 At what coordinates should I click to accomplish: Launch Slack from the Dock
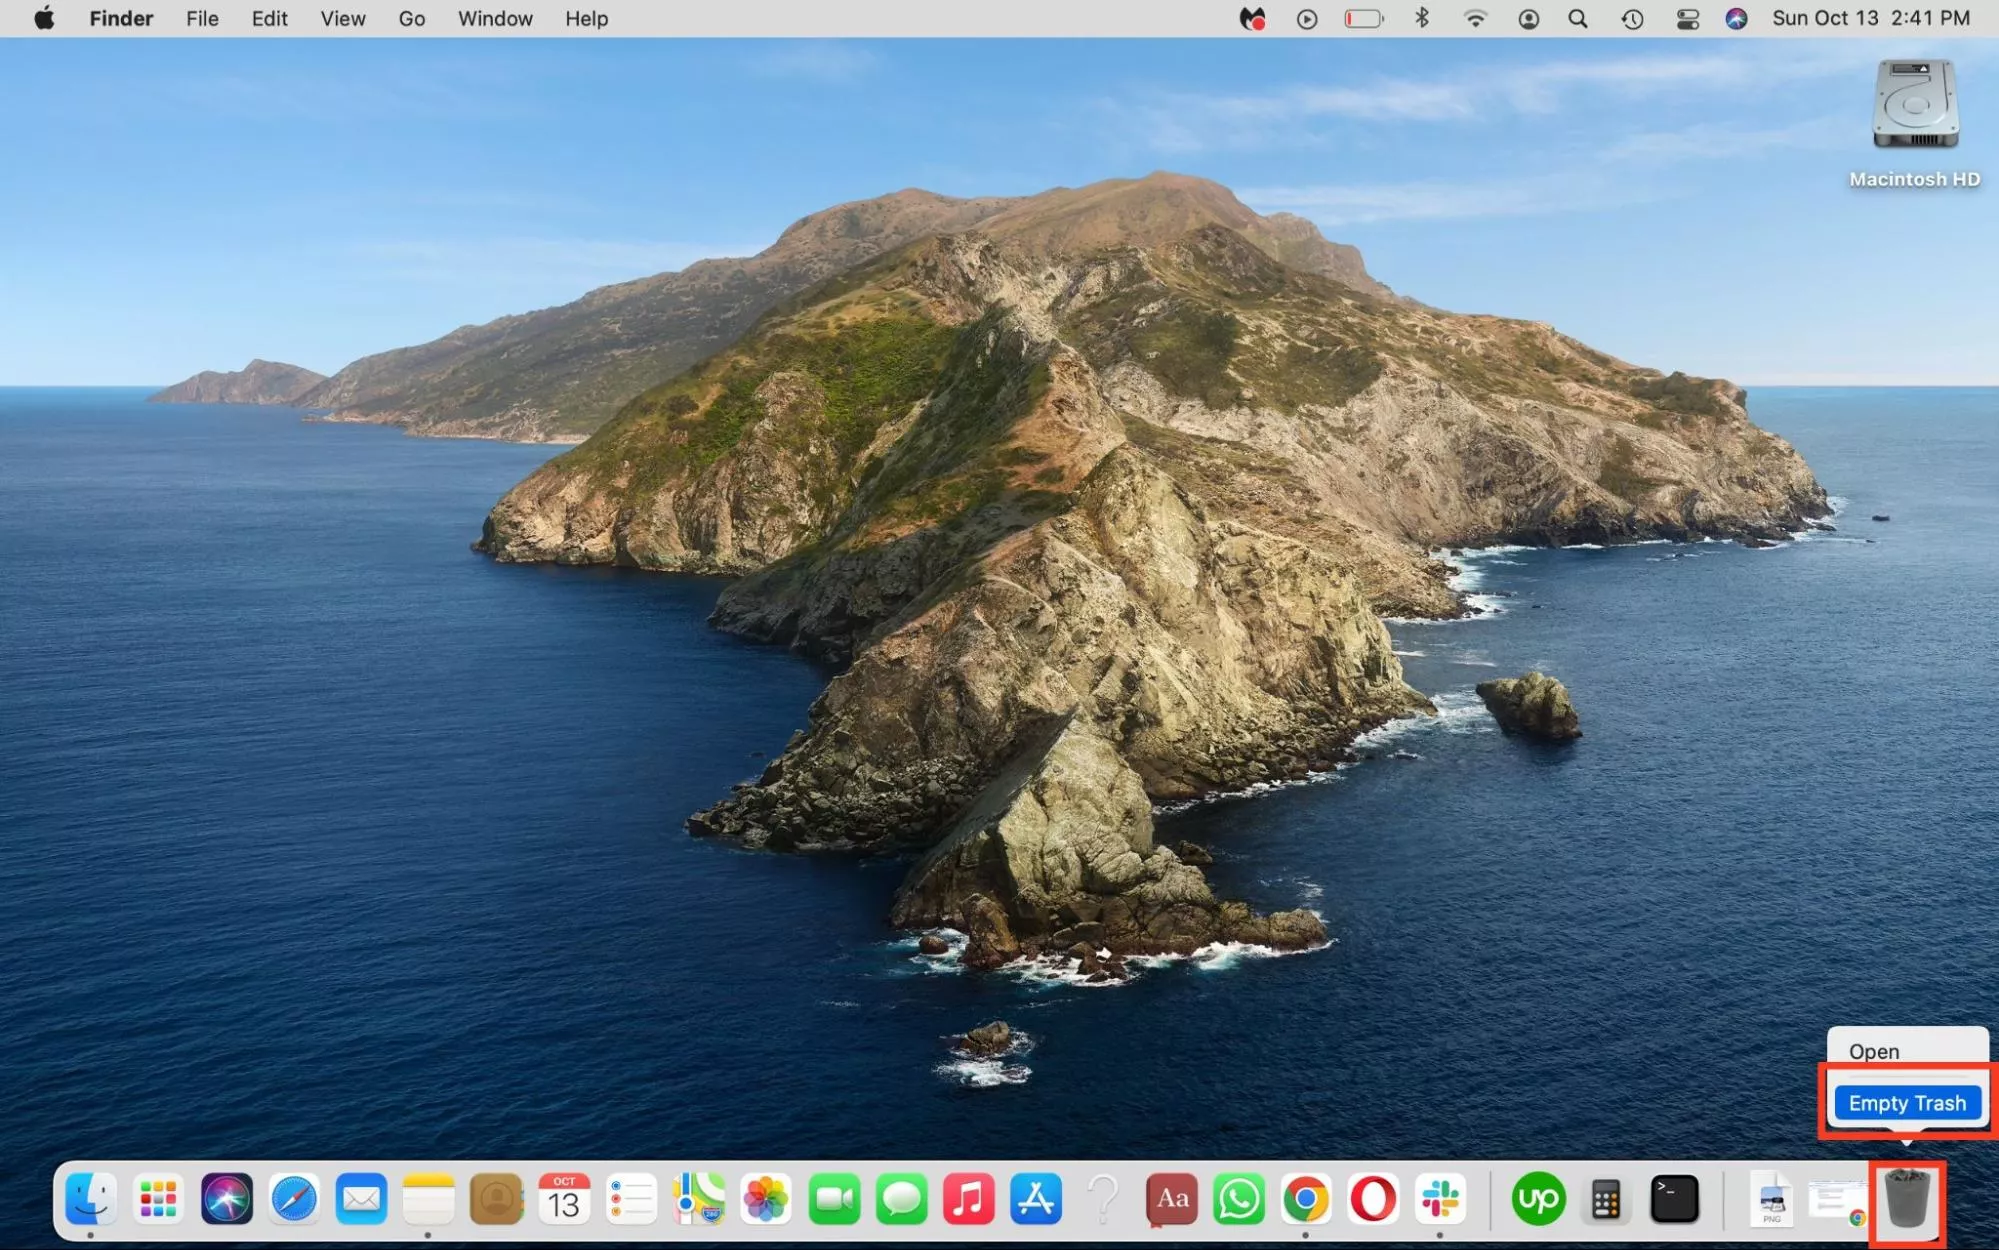(x=1440, y=1198)
